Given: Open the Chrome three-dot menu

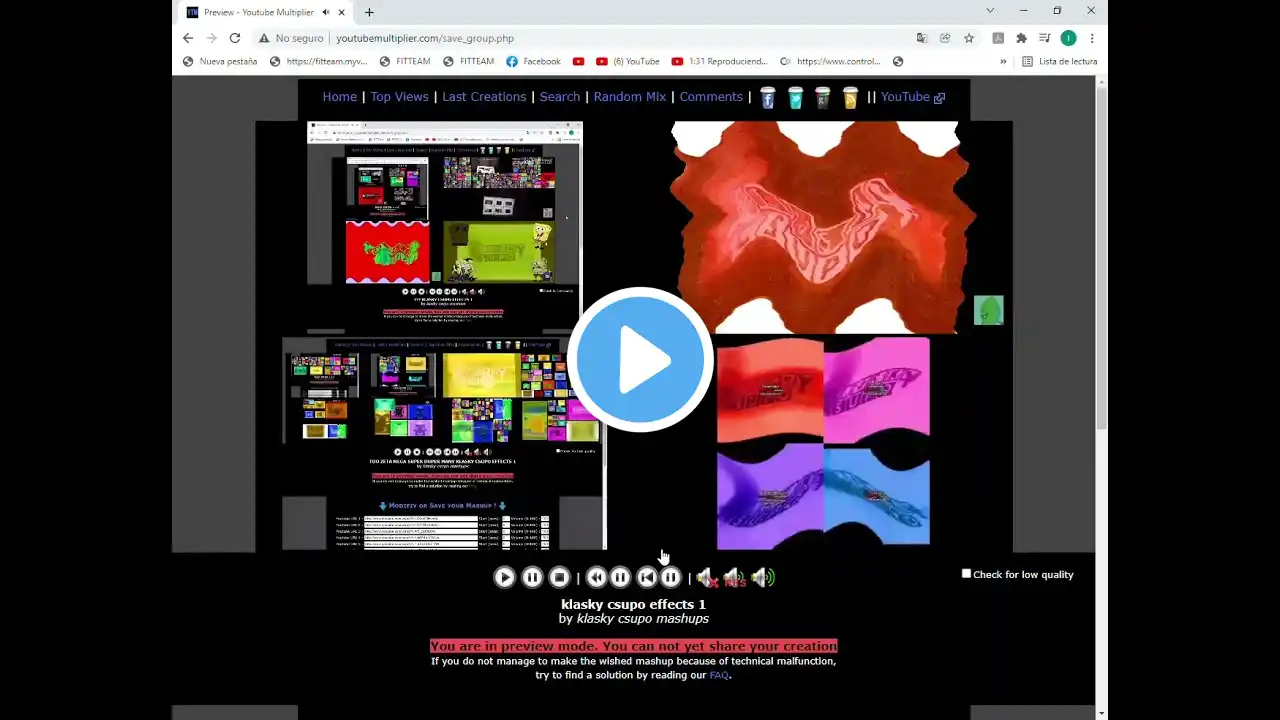Looking at the screenshot, I should [1092, 38].
